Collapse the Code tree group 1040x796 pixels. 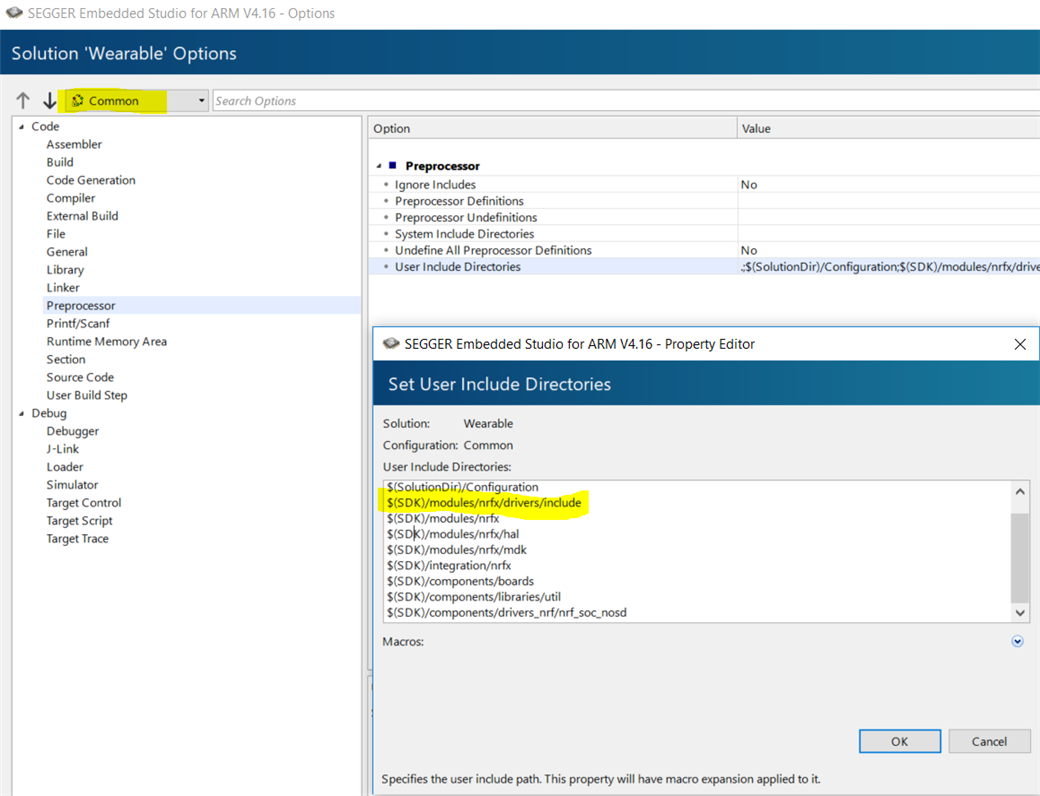point(21,127)
